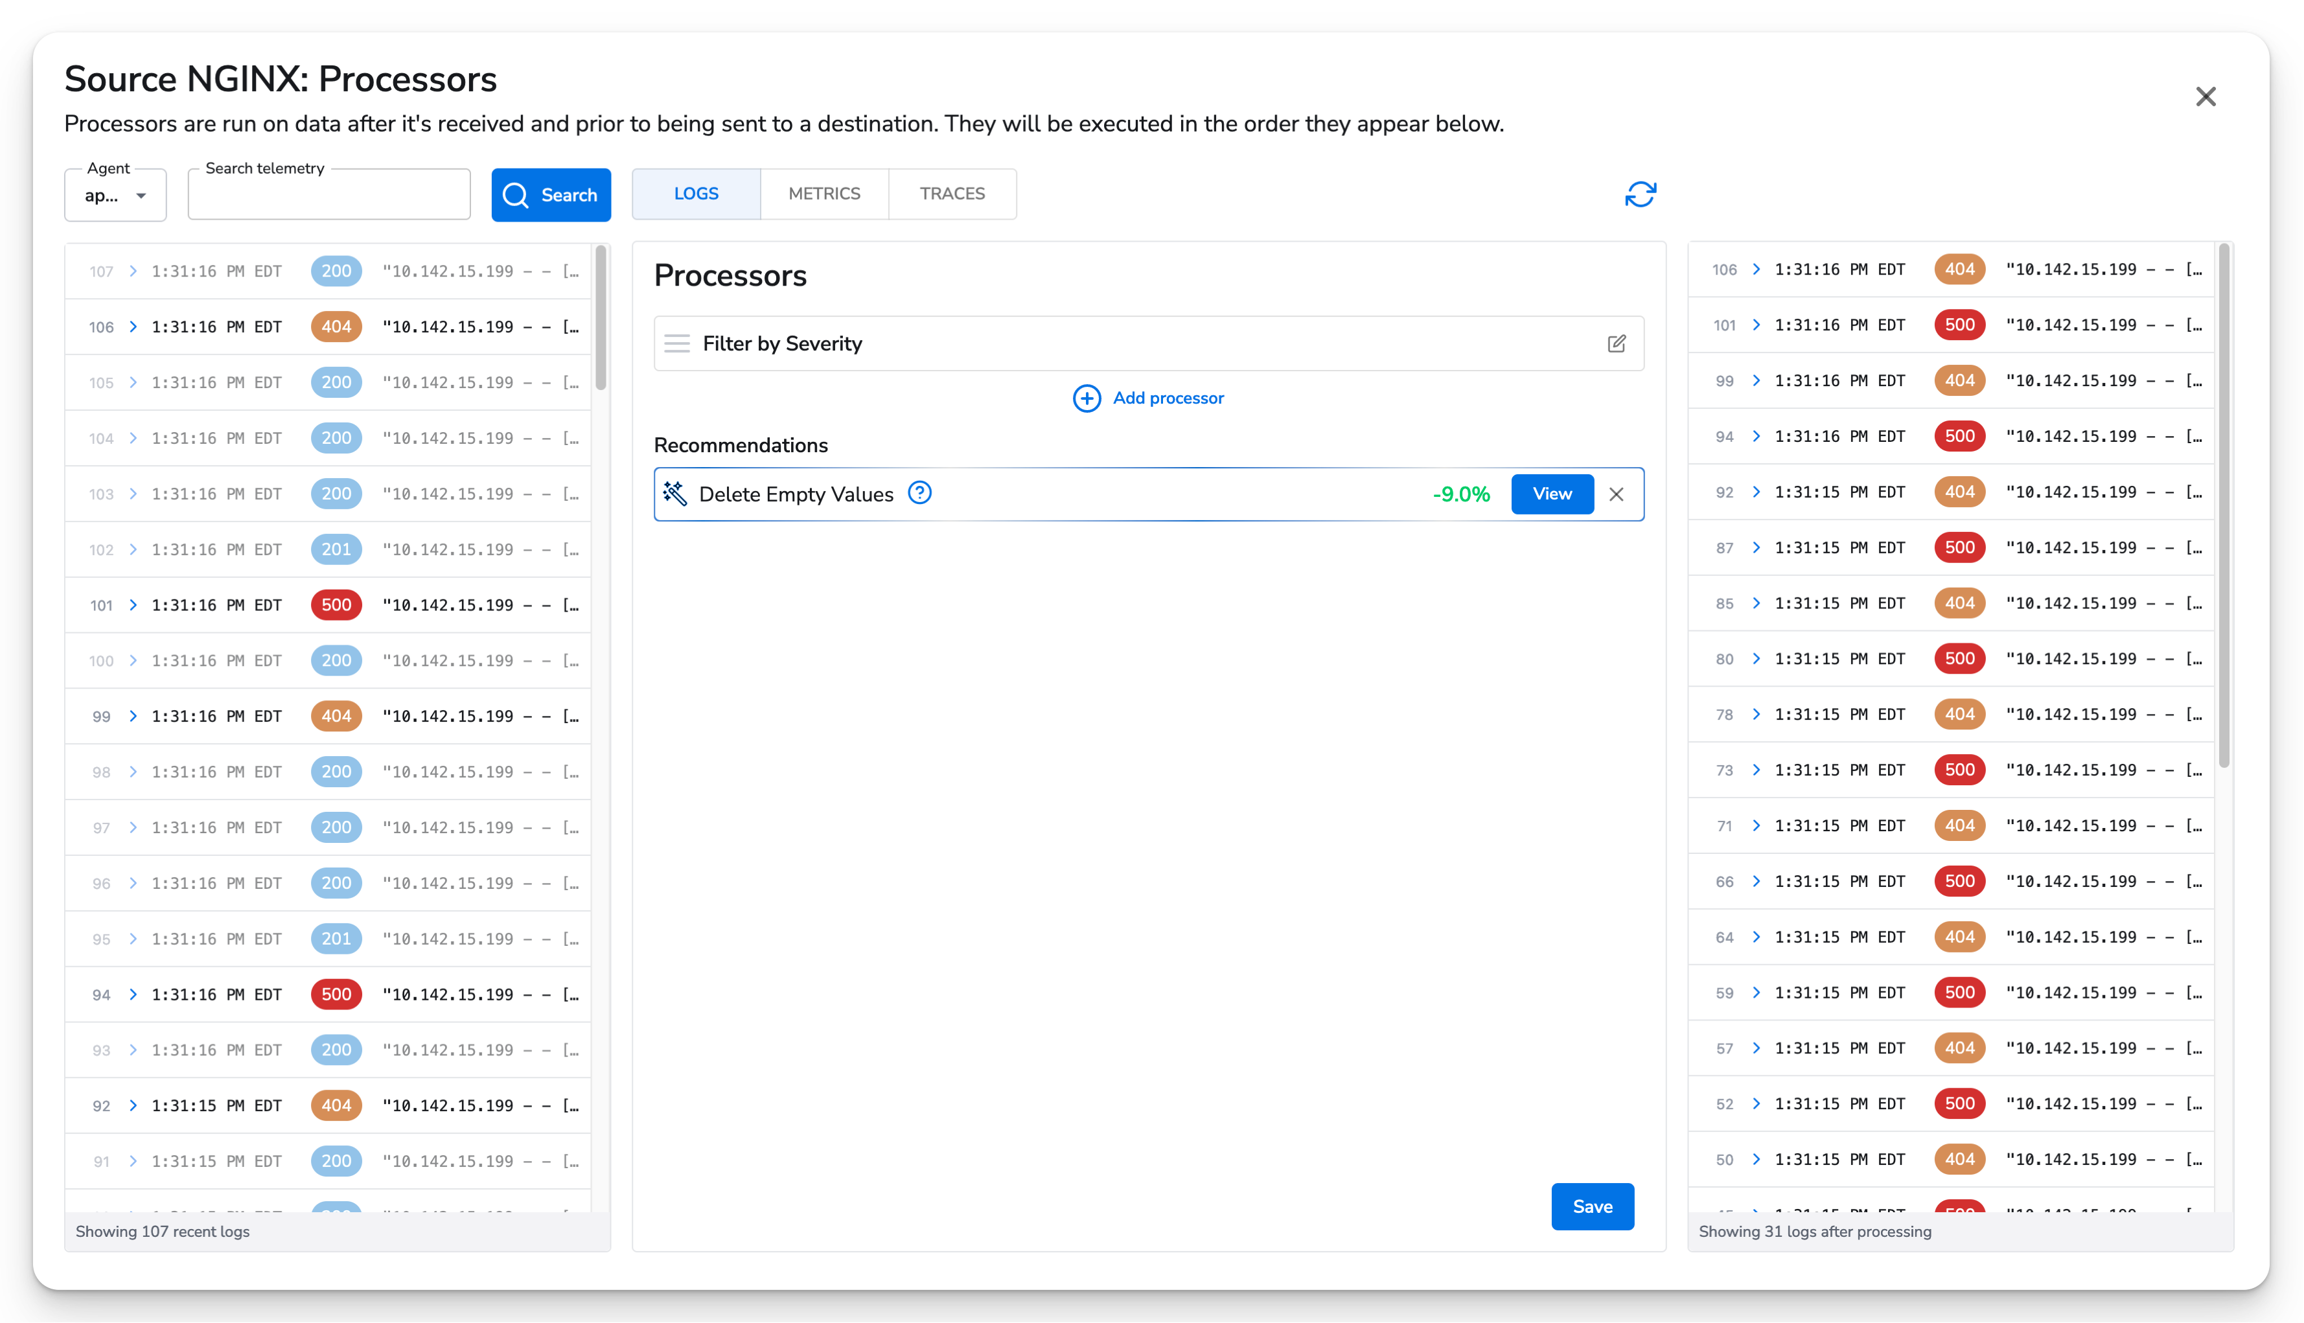The width and height of the screenshot is (2304, 1323).
Task: Click the Search telemetry input field
Action: (x=328, y=193)
